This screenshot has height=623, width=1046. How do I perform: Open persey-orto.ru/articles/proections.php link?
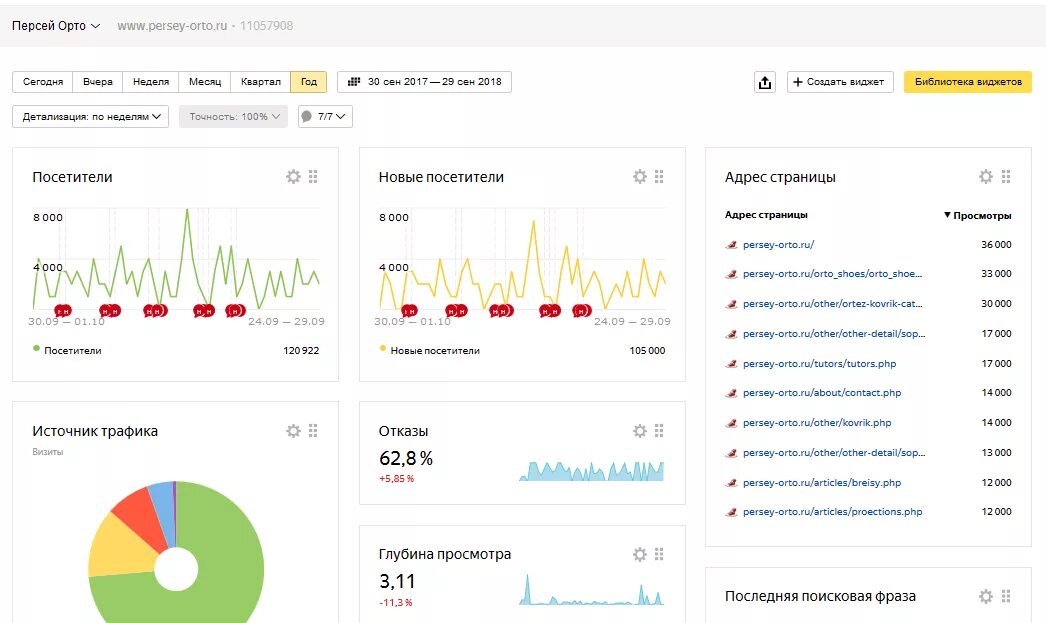[833, 512]
